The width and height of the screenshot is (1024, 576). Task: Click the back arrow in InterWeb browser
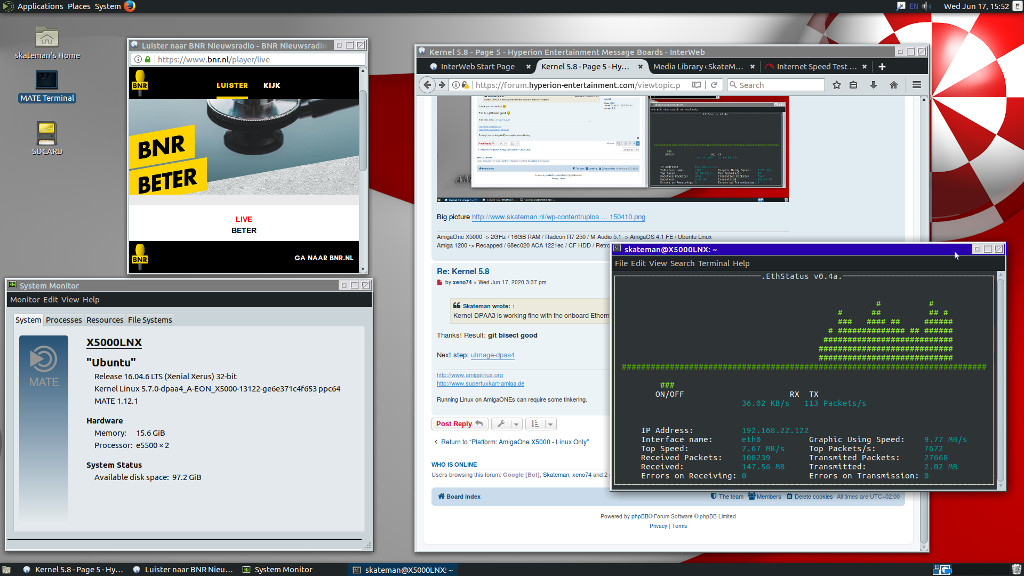(427, 85)
